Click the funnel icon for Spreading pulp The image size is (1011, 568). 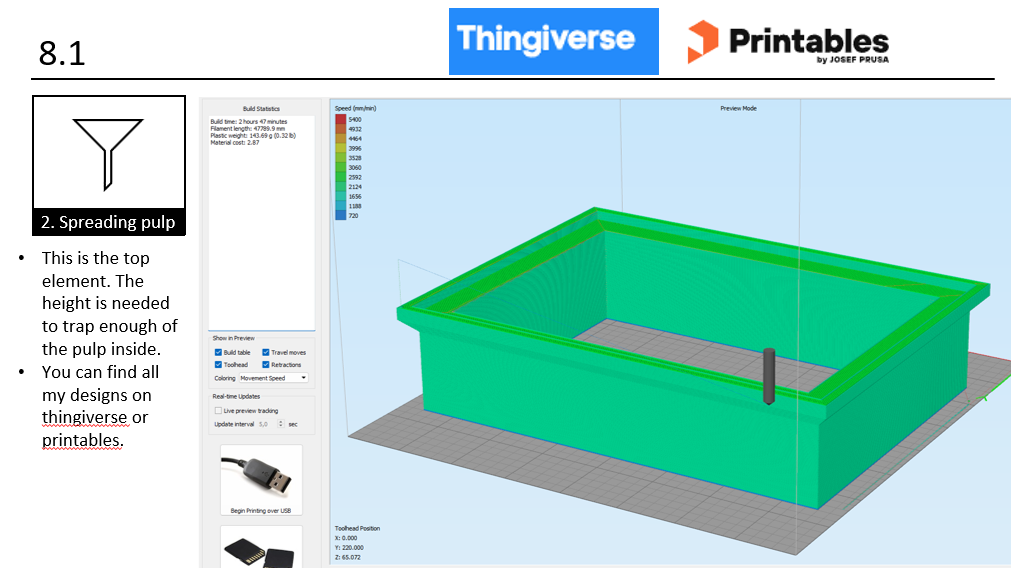(x=108, y=154)
